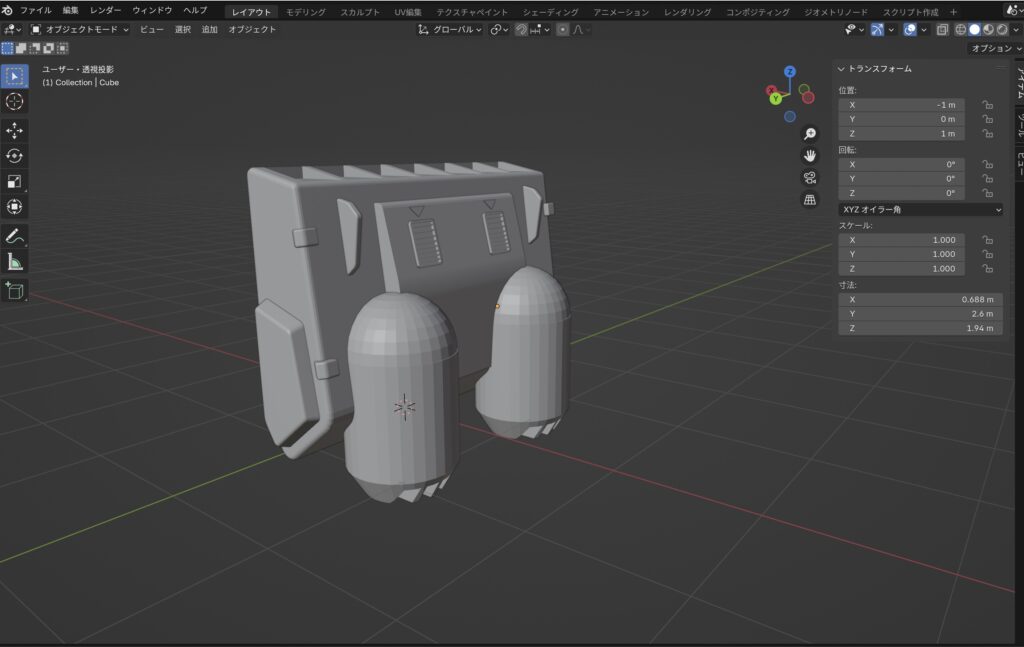1024x647 pixels.
Task: Select the Add Cube tool
Action: pyautogui.click(x=15, y=290)
